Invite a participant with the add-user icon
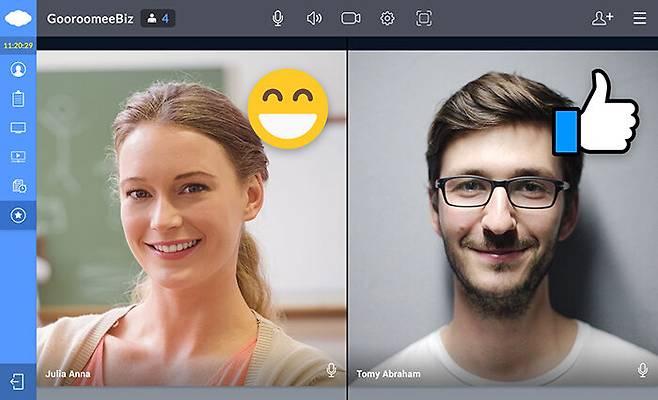Screen dimensions: 658x400 coord(602,18)
